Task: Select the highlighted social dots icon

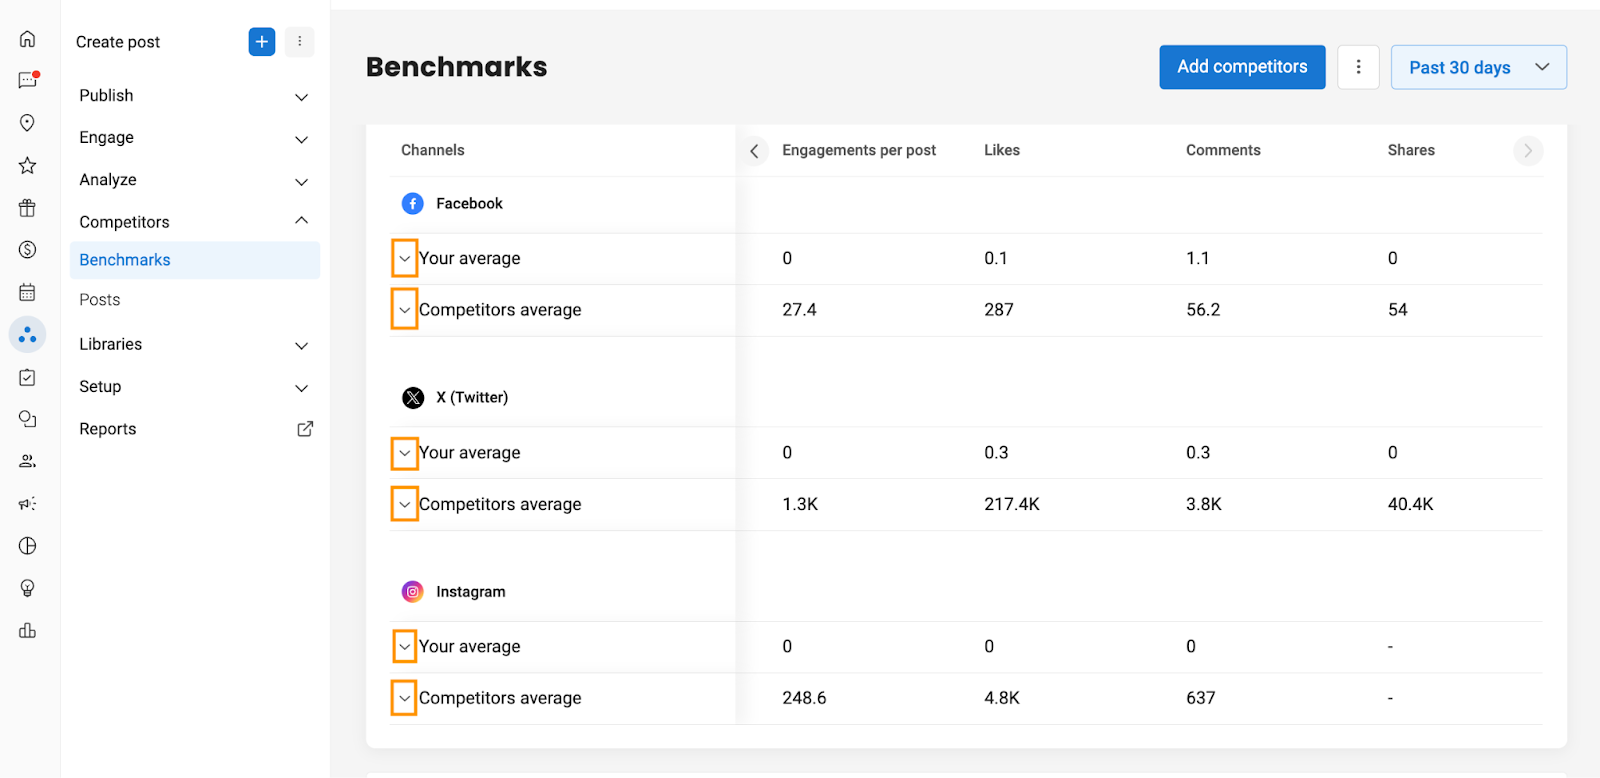Action: (x=27, y=334)
